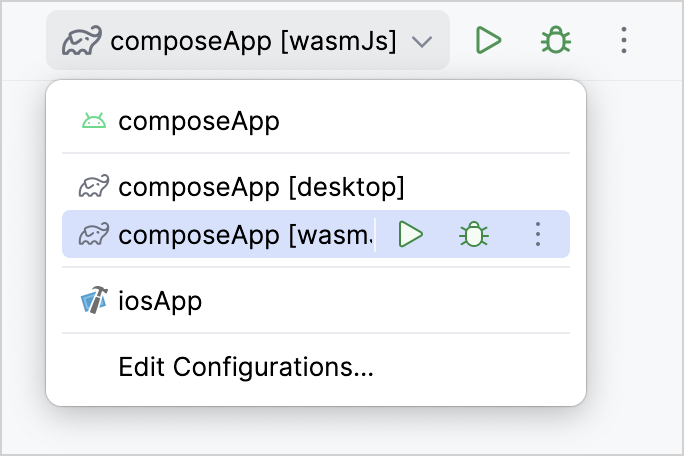Start debugging from the top toolbar bug icon
Screen dimensions: 684x456
(555, 40)
